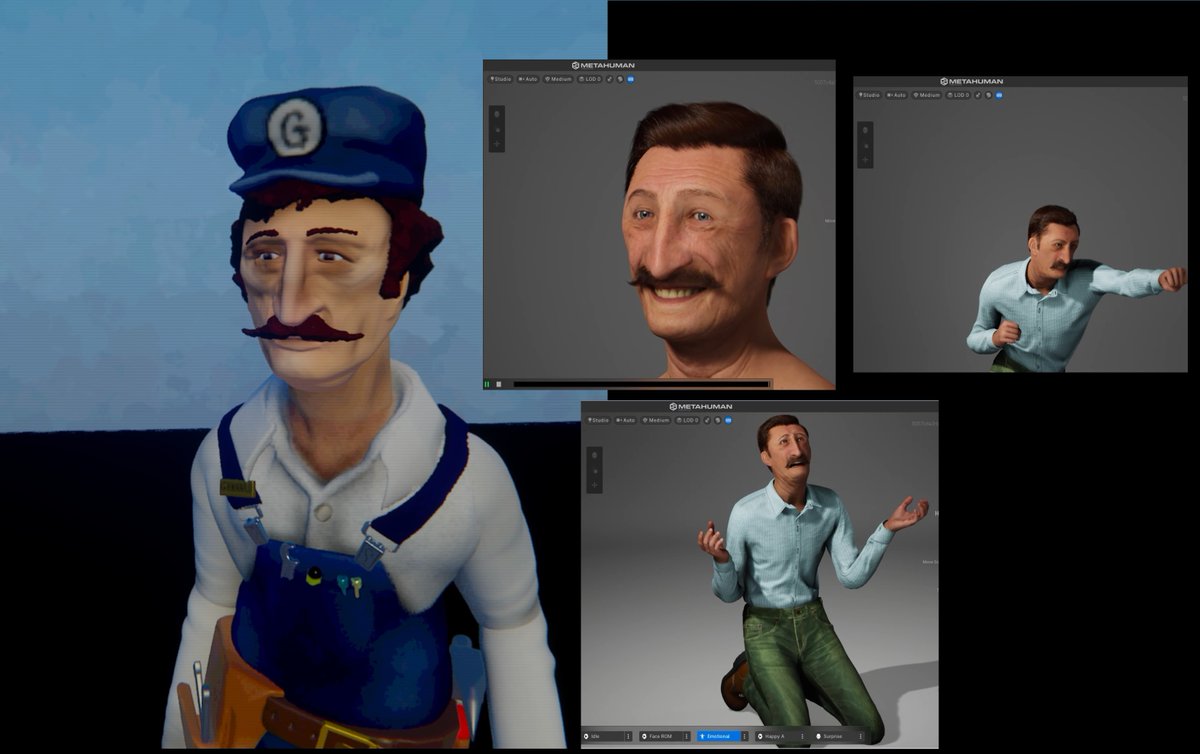Click clay material icon in punching pose window toolbar

tap(988, 95)
